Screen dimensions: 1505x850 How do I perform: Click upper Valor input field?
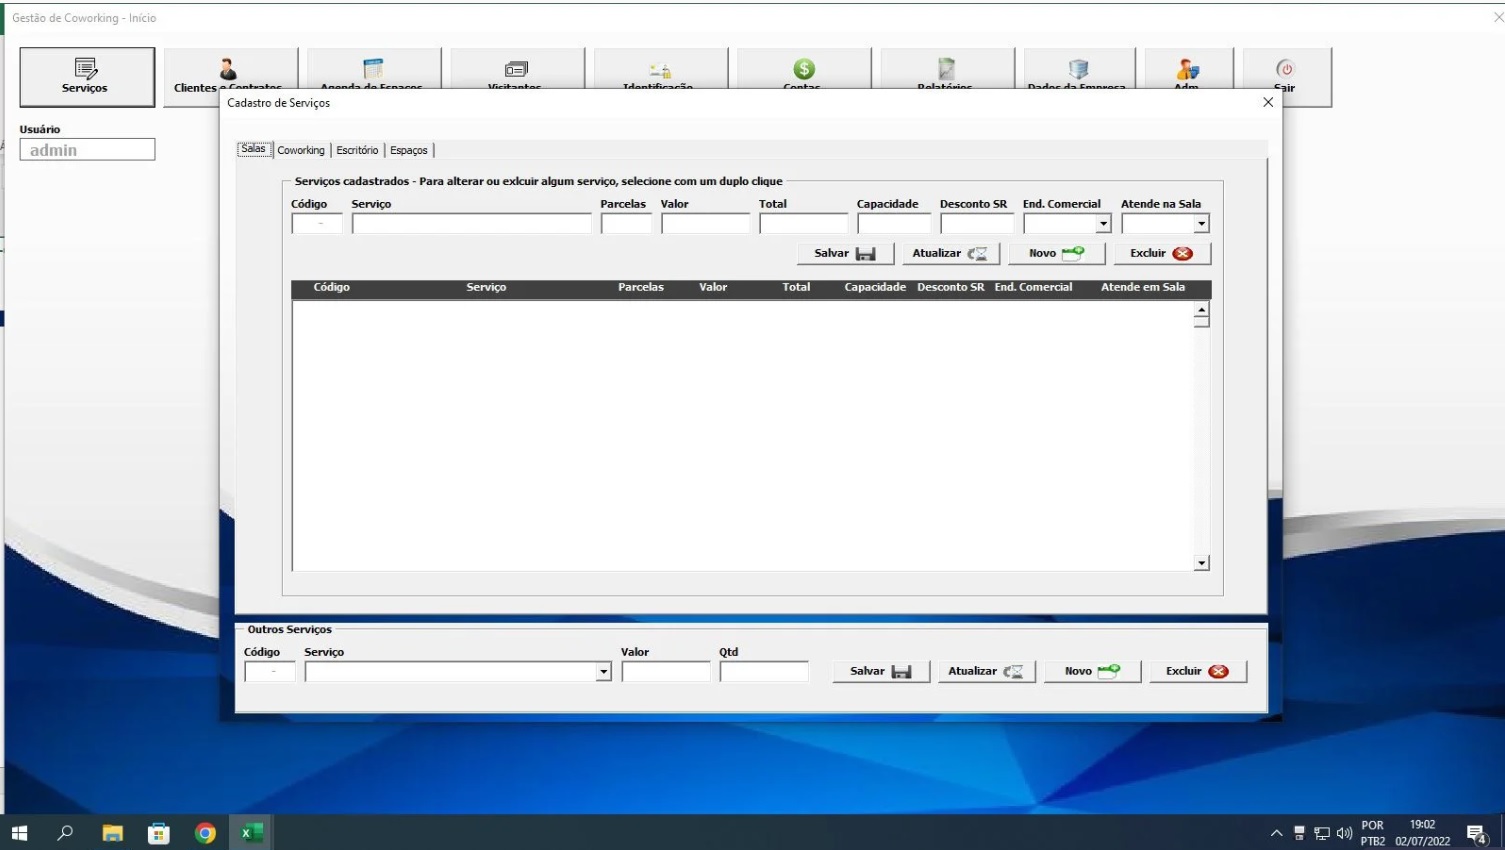[x=705, y=224]
